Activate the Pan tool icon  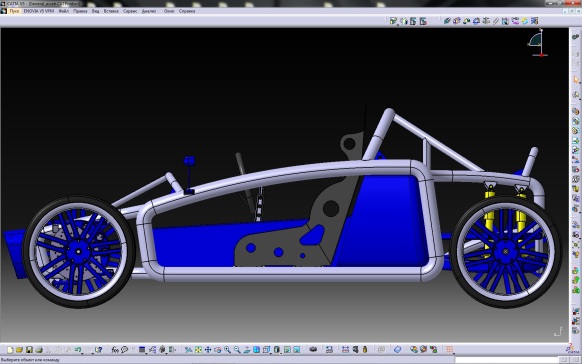(208, 350)
